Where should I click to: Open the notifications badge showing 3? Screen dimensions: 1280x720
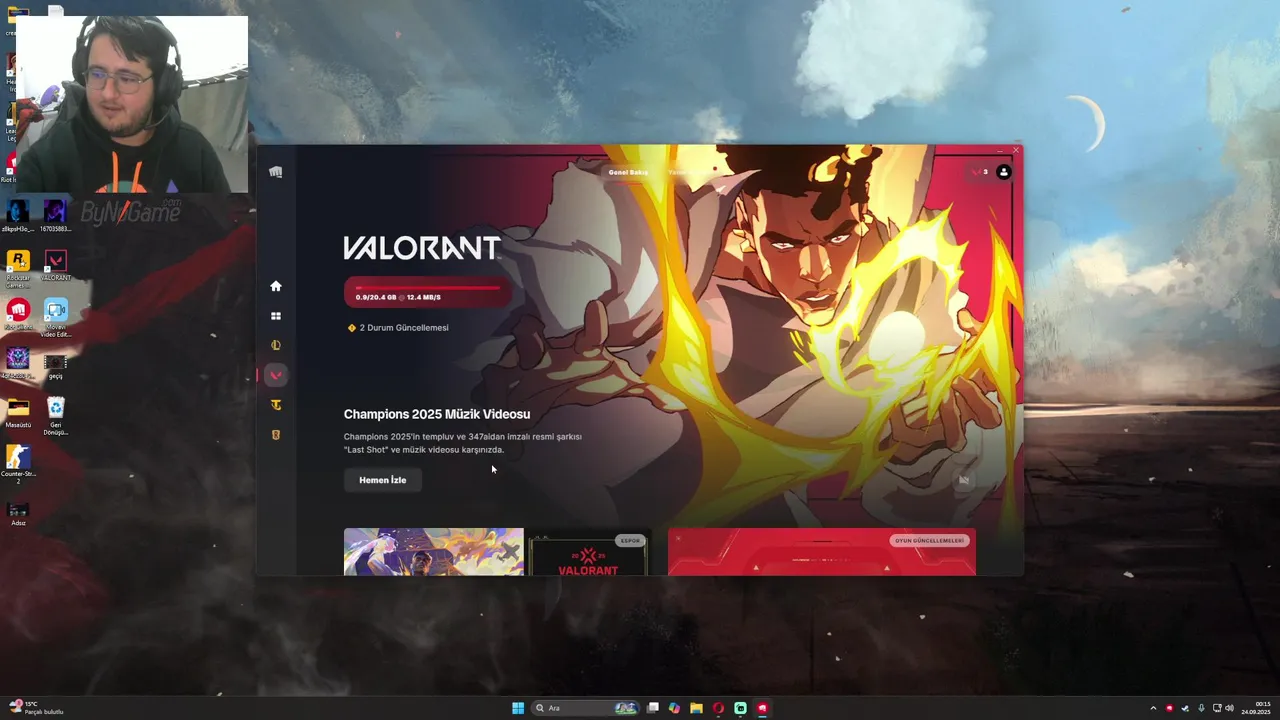pyautogui.click(x=980, y=172)
